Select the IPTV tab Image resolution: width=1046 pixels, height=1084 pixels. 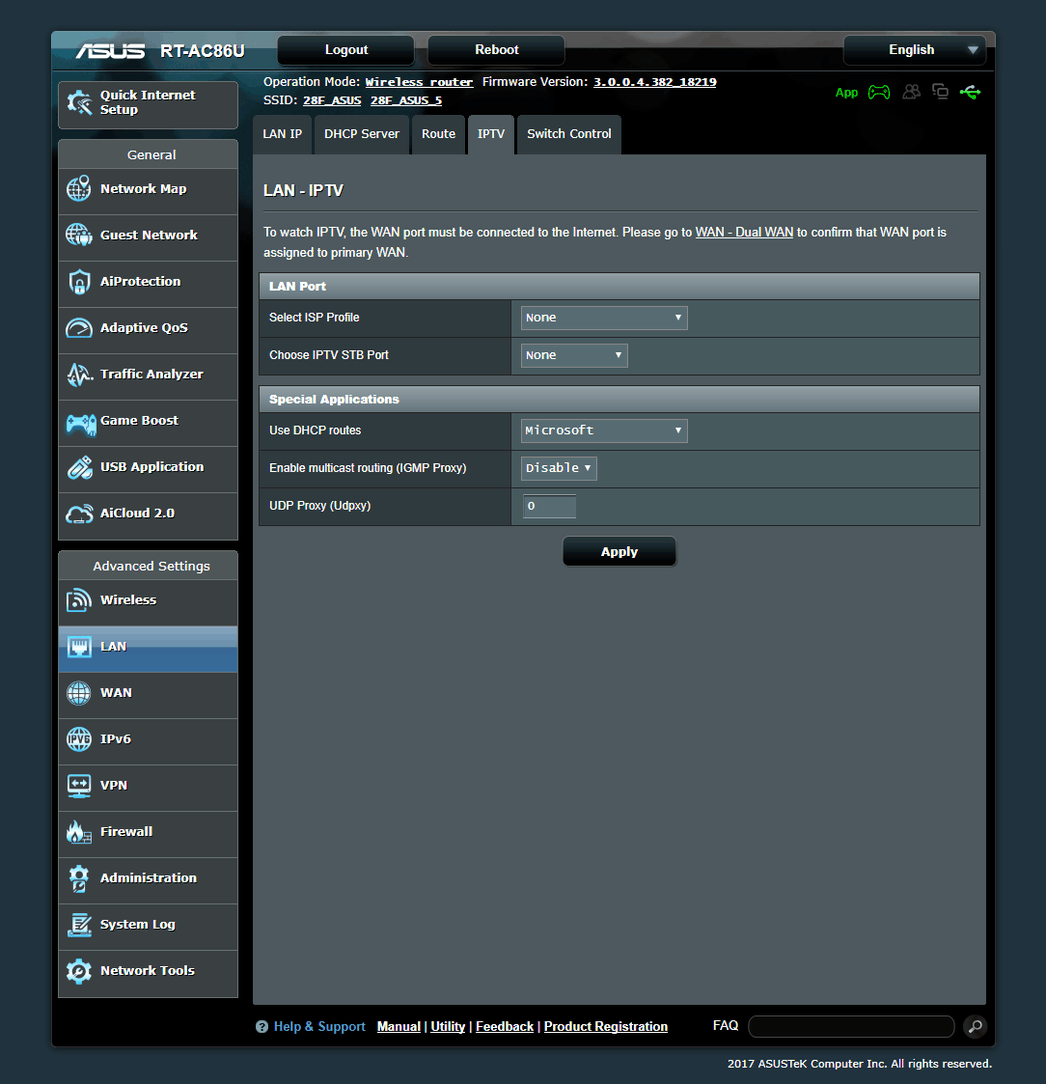(491, 134)
